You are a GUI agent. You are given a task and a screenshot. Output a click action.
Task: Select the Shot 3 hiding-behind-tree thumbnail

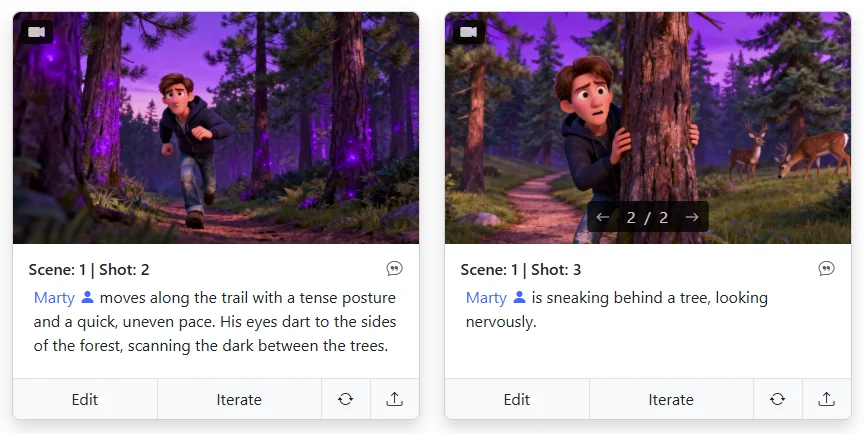point(648,128)
